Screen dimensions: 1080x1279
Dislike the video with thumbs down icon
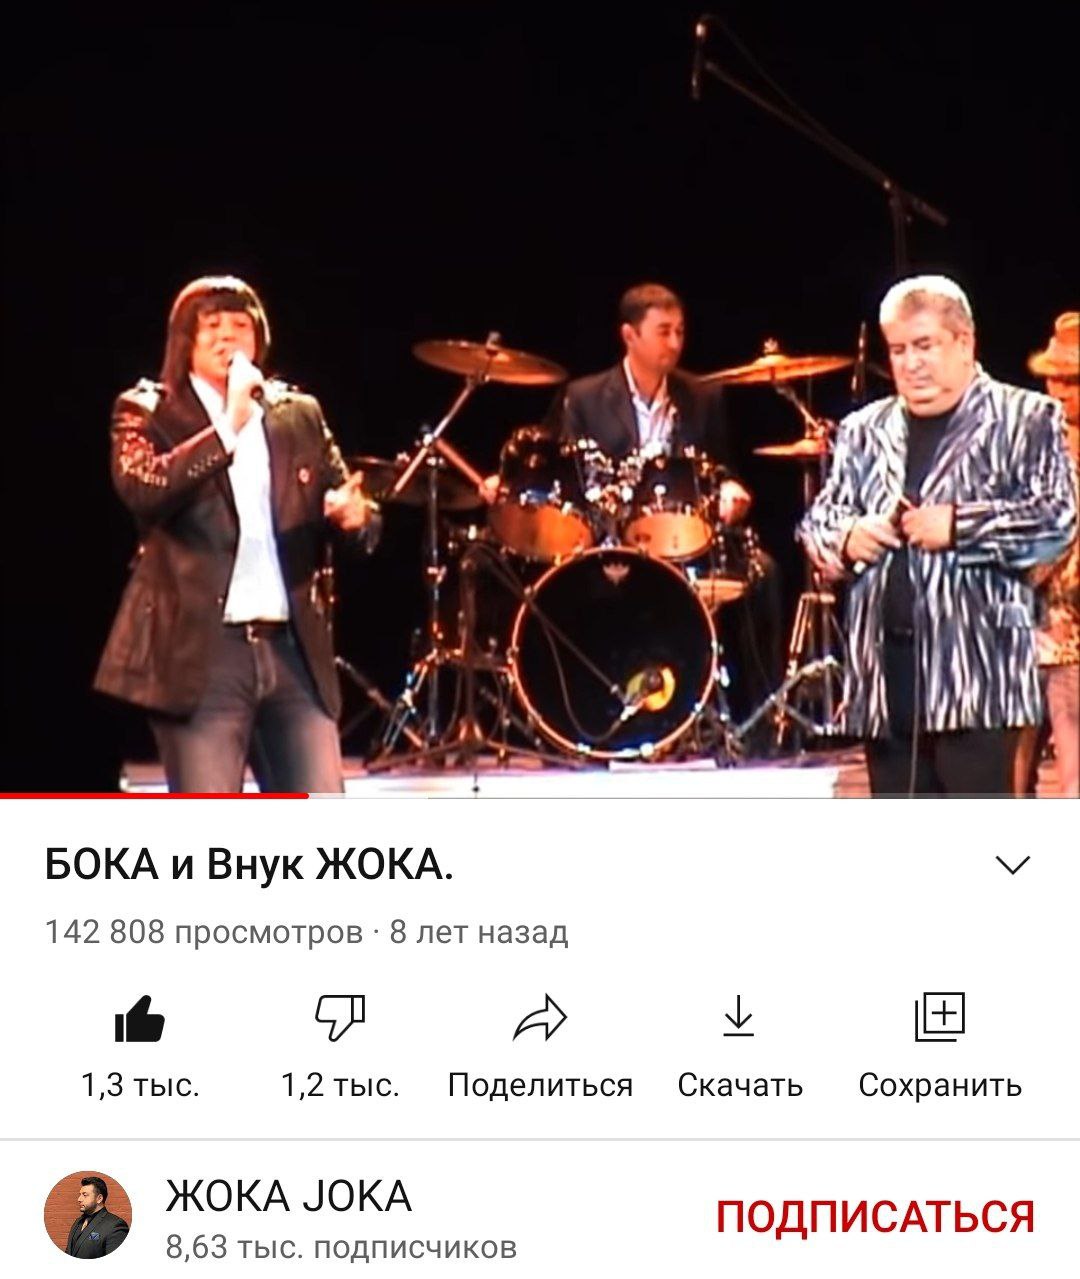[340, 1019]
